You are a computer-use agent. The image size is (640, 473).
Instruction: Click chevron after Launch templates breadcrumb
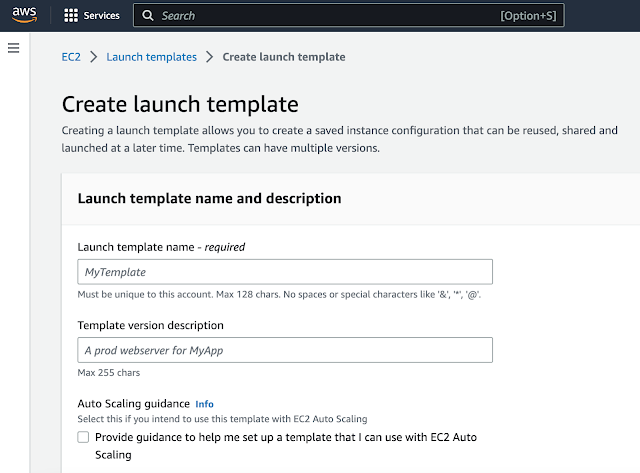point(210,57)
